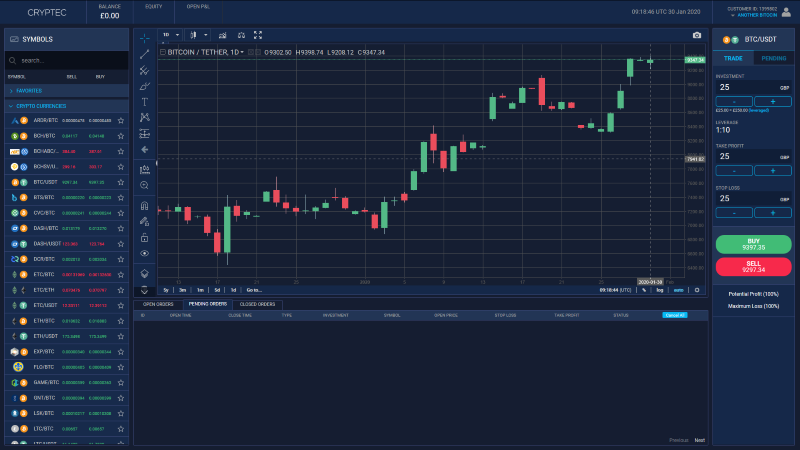Go to the Next orders page
The height and width of the screenshot is (450, 800).
[699, 440]
